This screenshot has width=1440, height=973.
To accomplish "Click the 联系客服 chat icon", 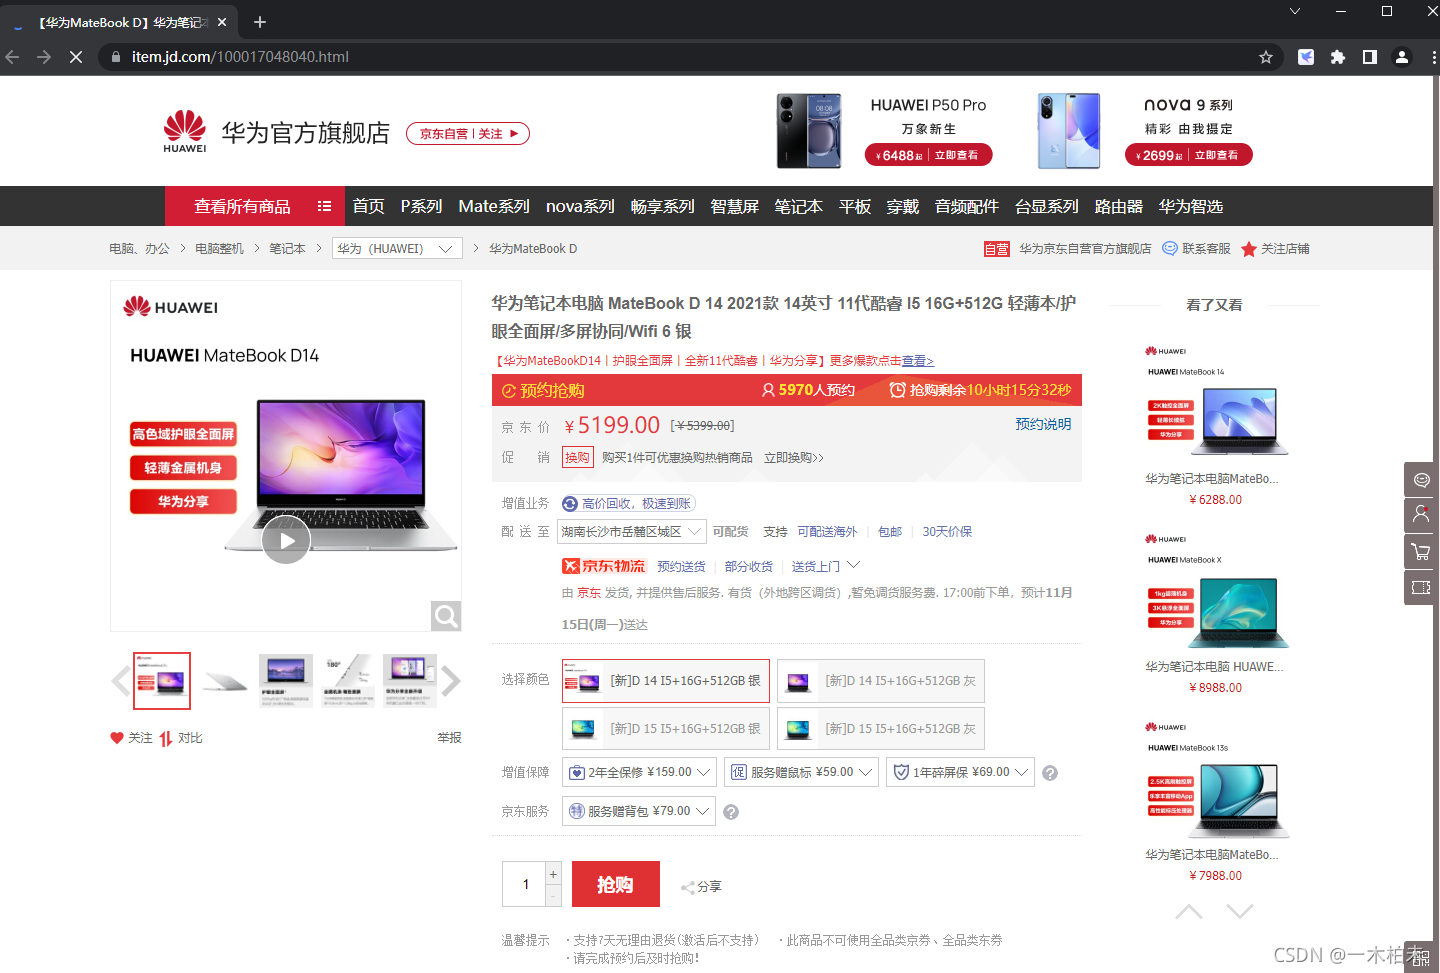I will point(1170,248).
